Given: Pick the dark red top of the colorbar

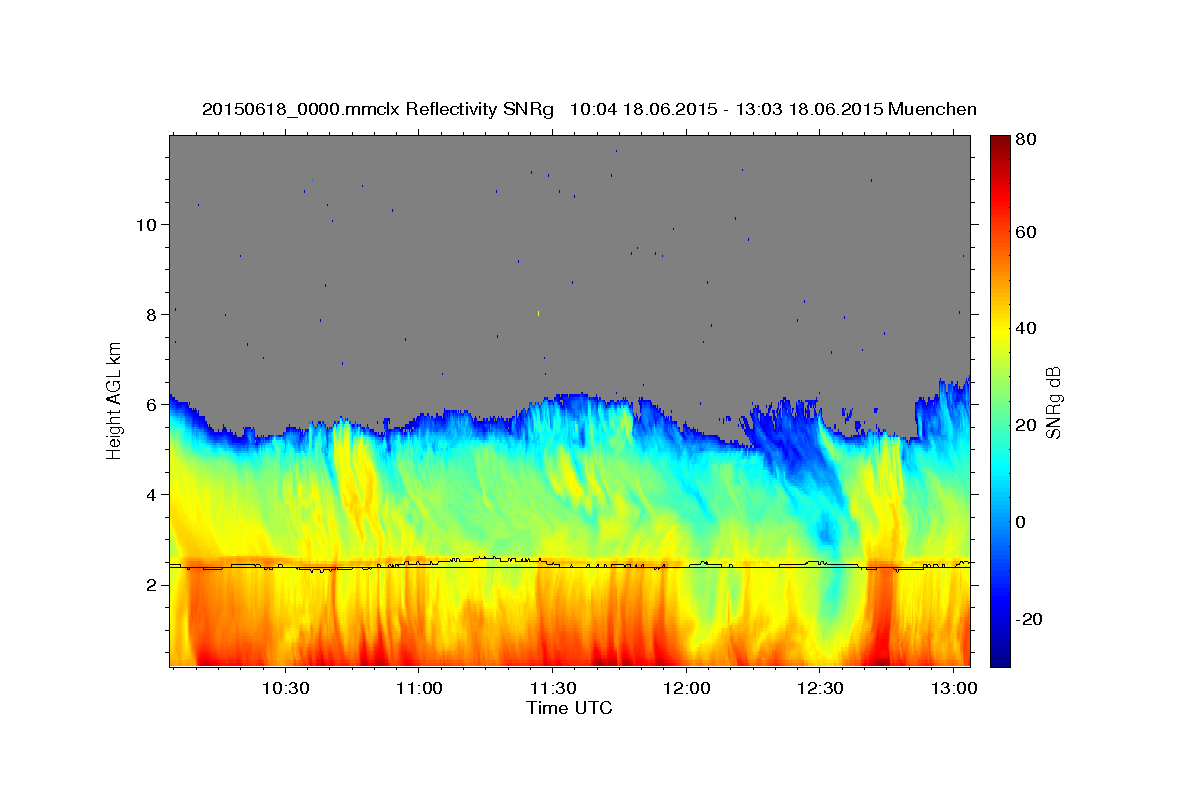Looking at the screenshot, I should 1000,142.
